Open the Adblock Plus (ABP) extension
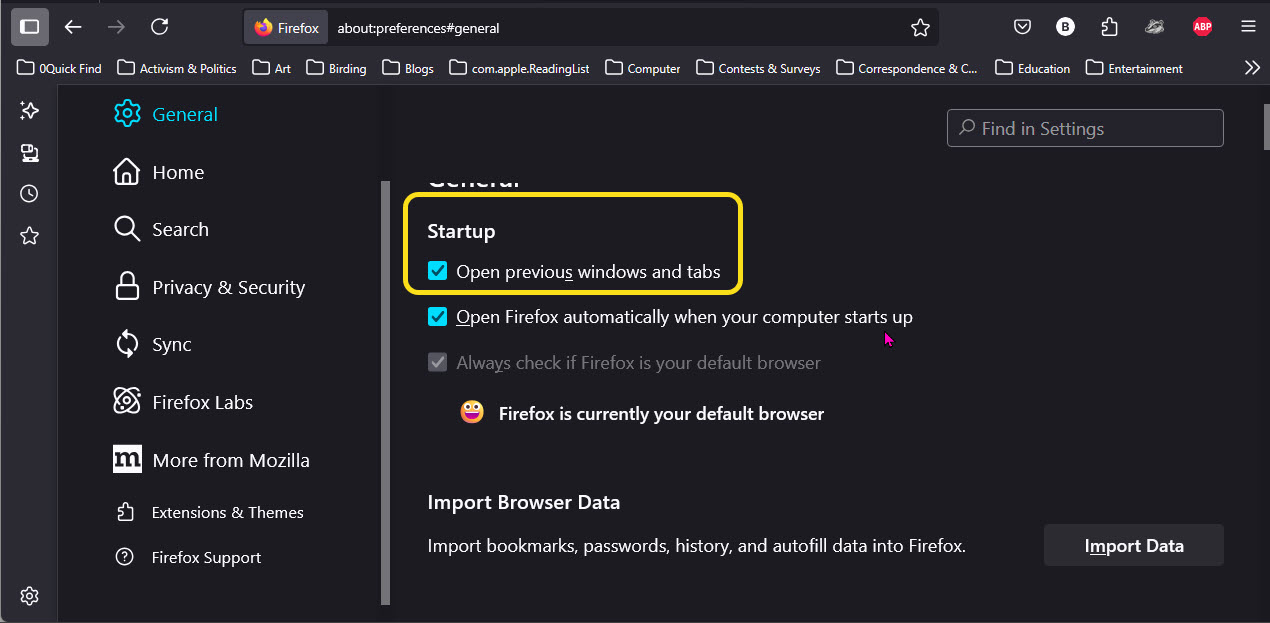This screenshot has height=623, width=1270. tap(1202, 27)
